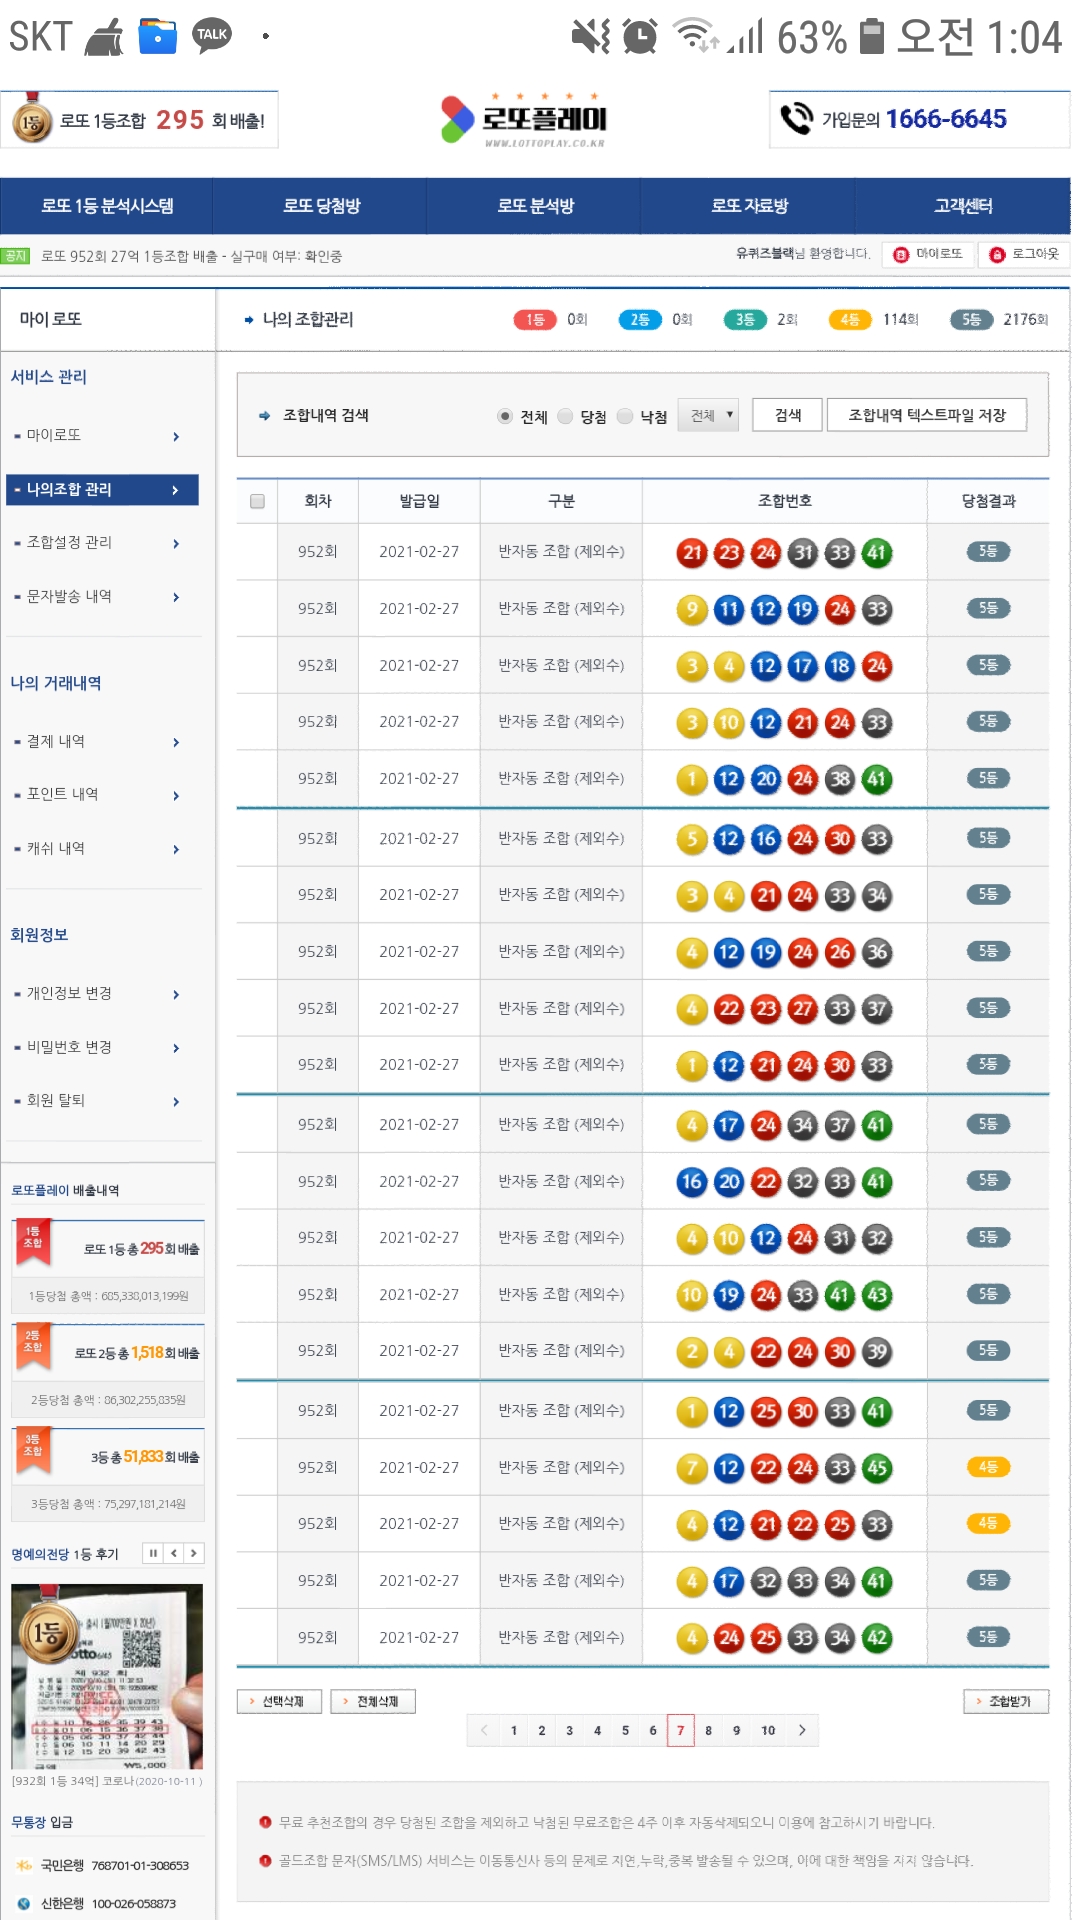Tap the phone icon beside 가입문의
The image size is (1080, 1920).
(796, 119)
